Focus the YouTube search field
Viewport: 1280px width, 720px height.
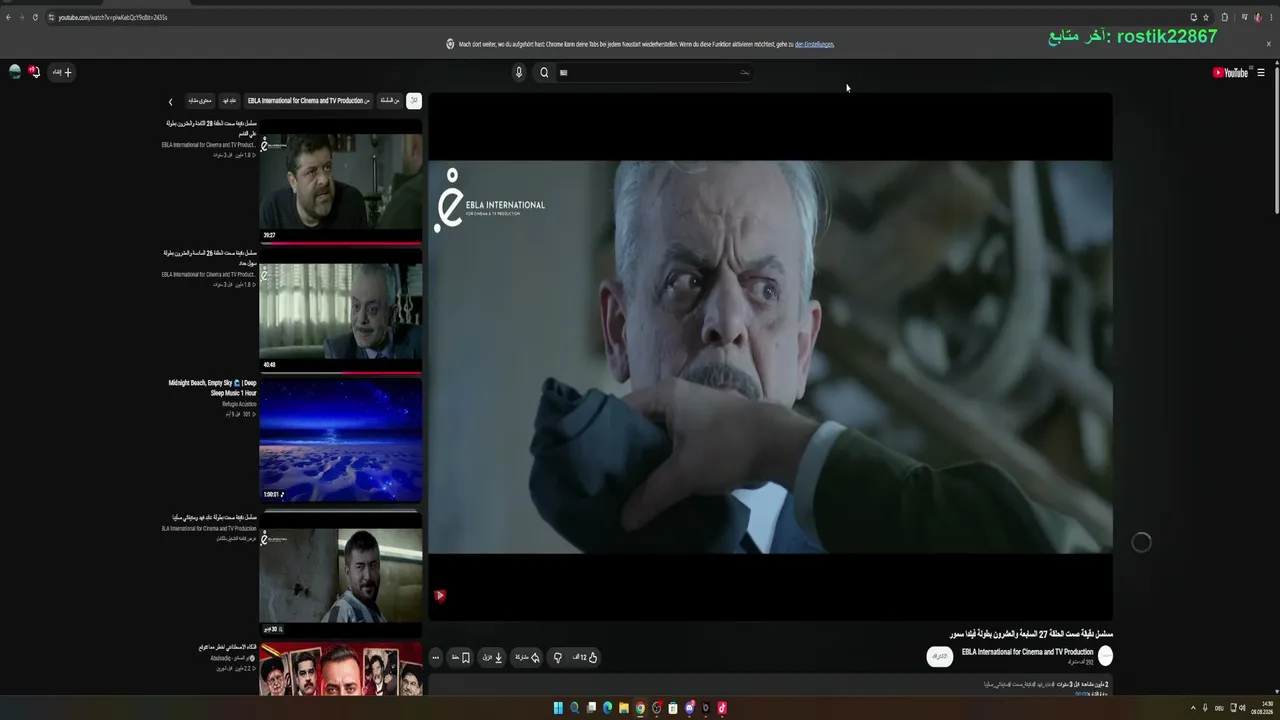654,72
